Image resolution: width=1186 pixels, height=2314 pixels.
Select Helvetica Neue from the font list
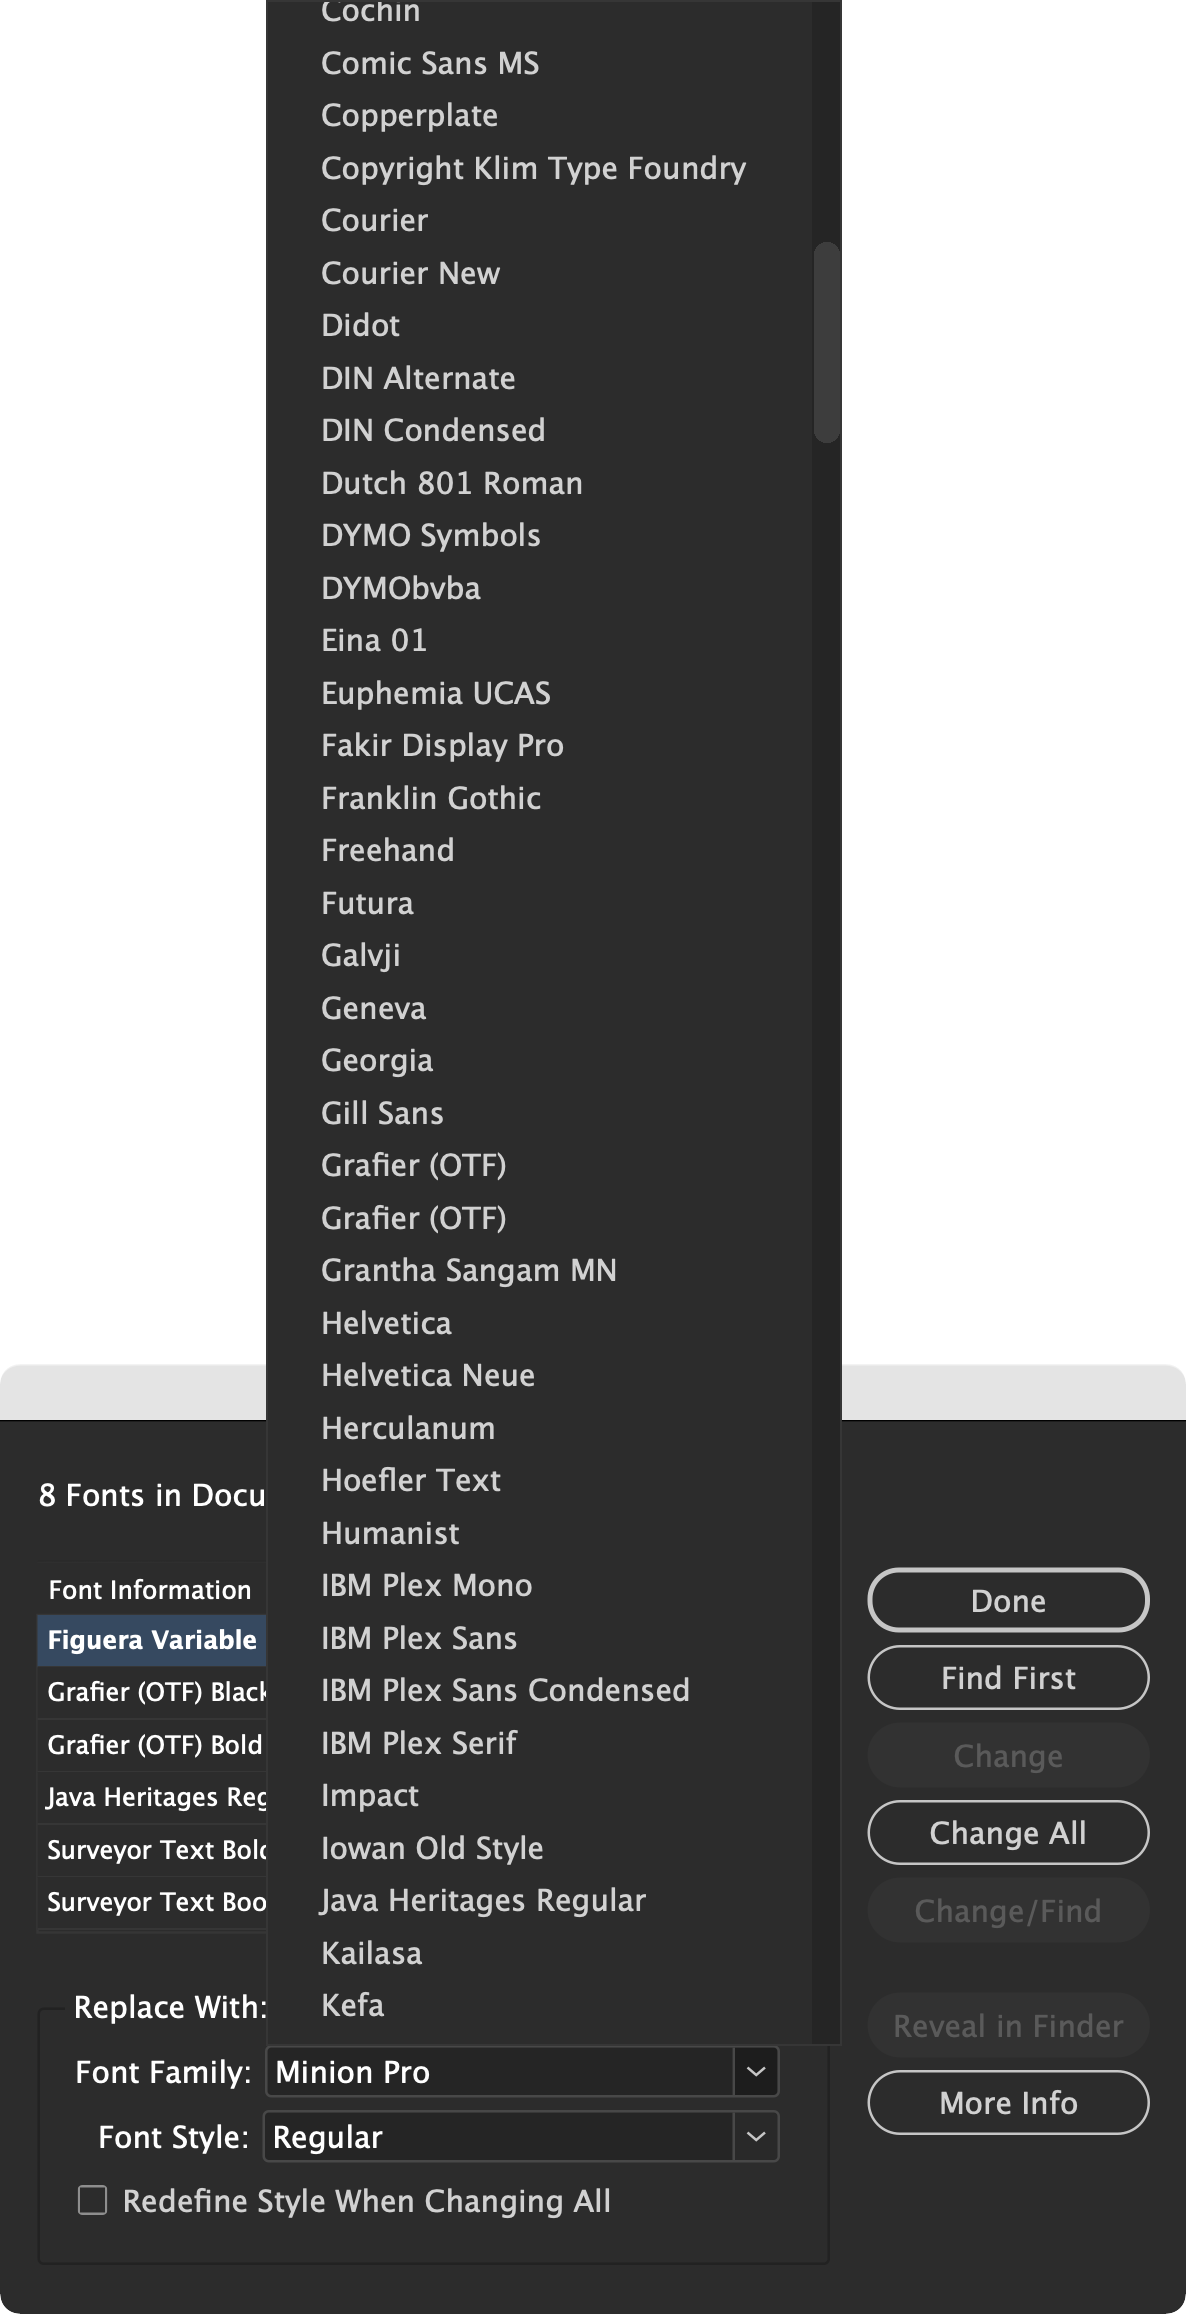point(428,1375)
